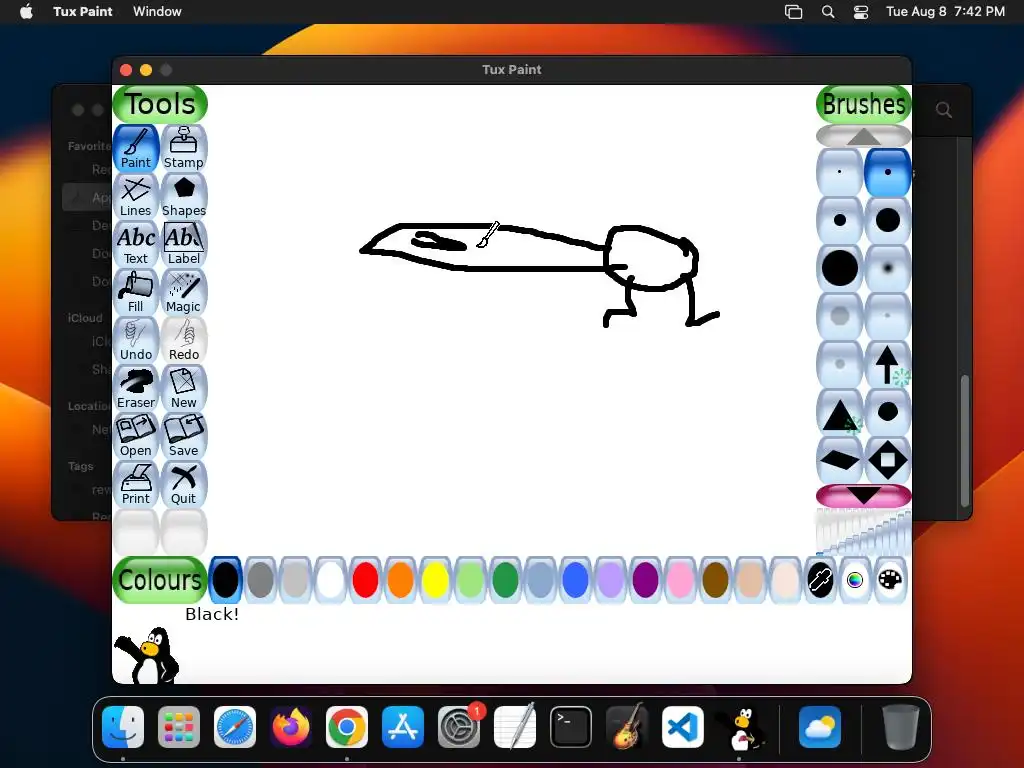Open the Apple menu

[x=26, y=11]
